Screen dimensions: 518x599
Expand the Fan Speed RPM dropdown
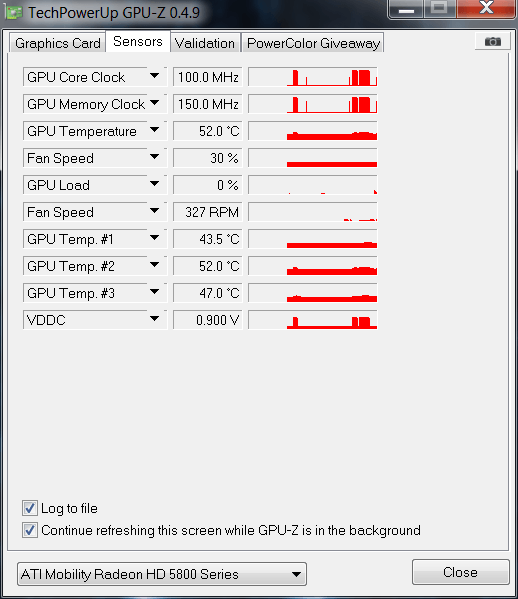tap(155, 211)
